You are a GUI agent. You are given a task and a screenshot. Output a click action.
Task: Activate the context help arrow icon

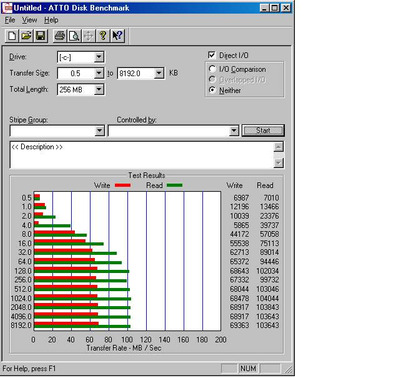click(x=117, y=35)
